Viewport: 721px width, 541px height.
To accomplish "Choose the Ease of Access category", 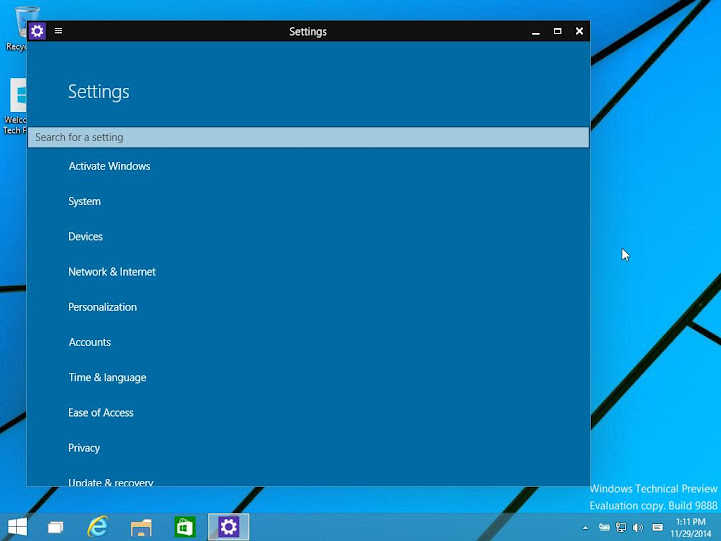I will click(x=101, y=413).
